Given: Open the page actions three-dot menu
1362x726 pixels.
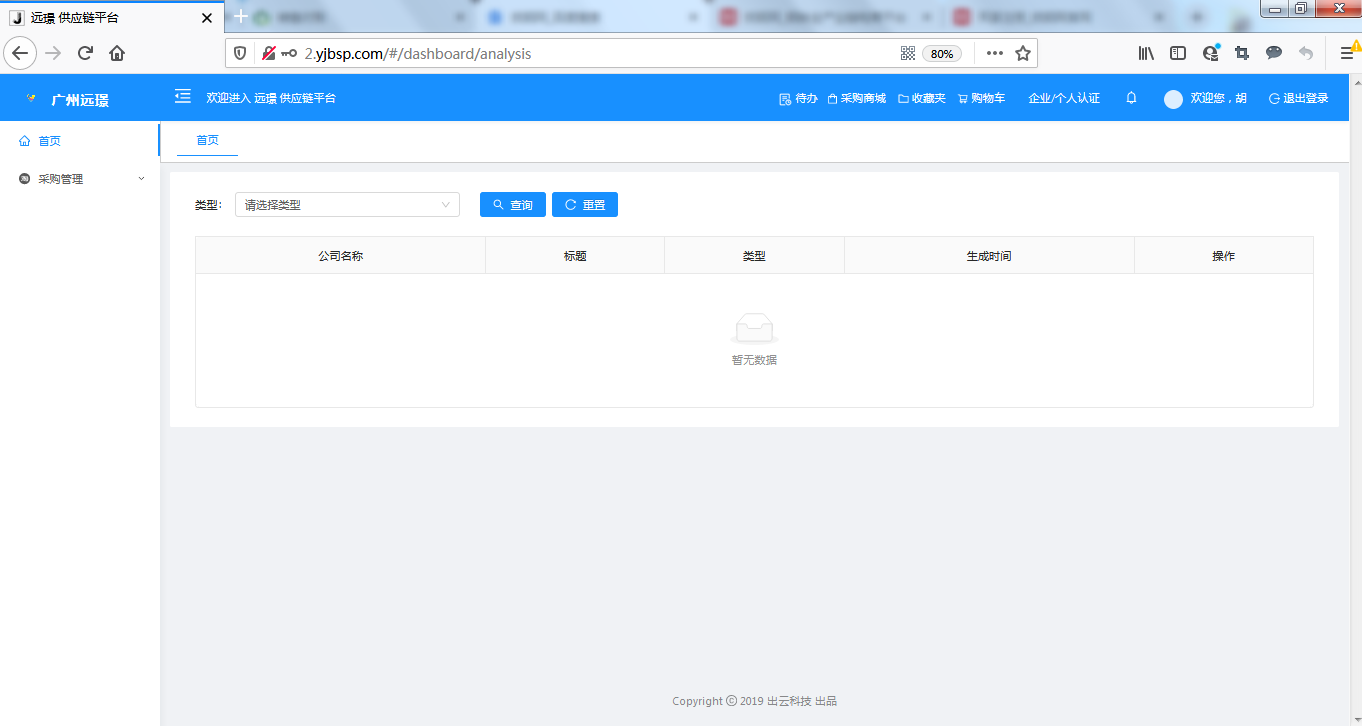Looking at the screenshot, I should click(994, 53).
